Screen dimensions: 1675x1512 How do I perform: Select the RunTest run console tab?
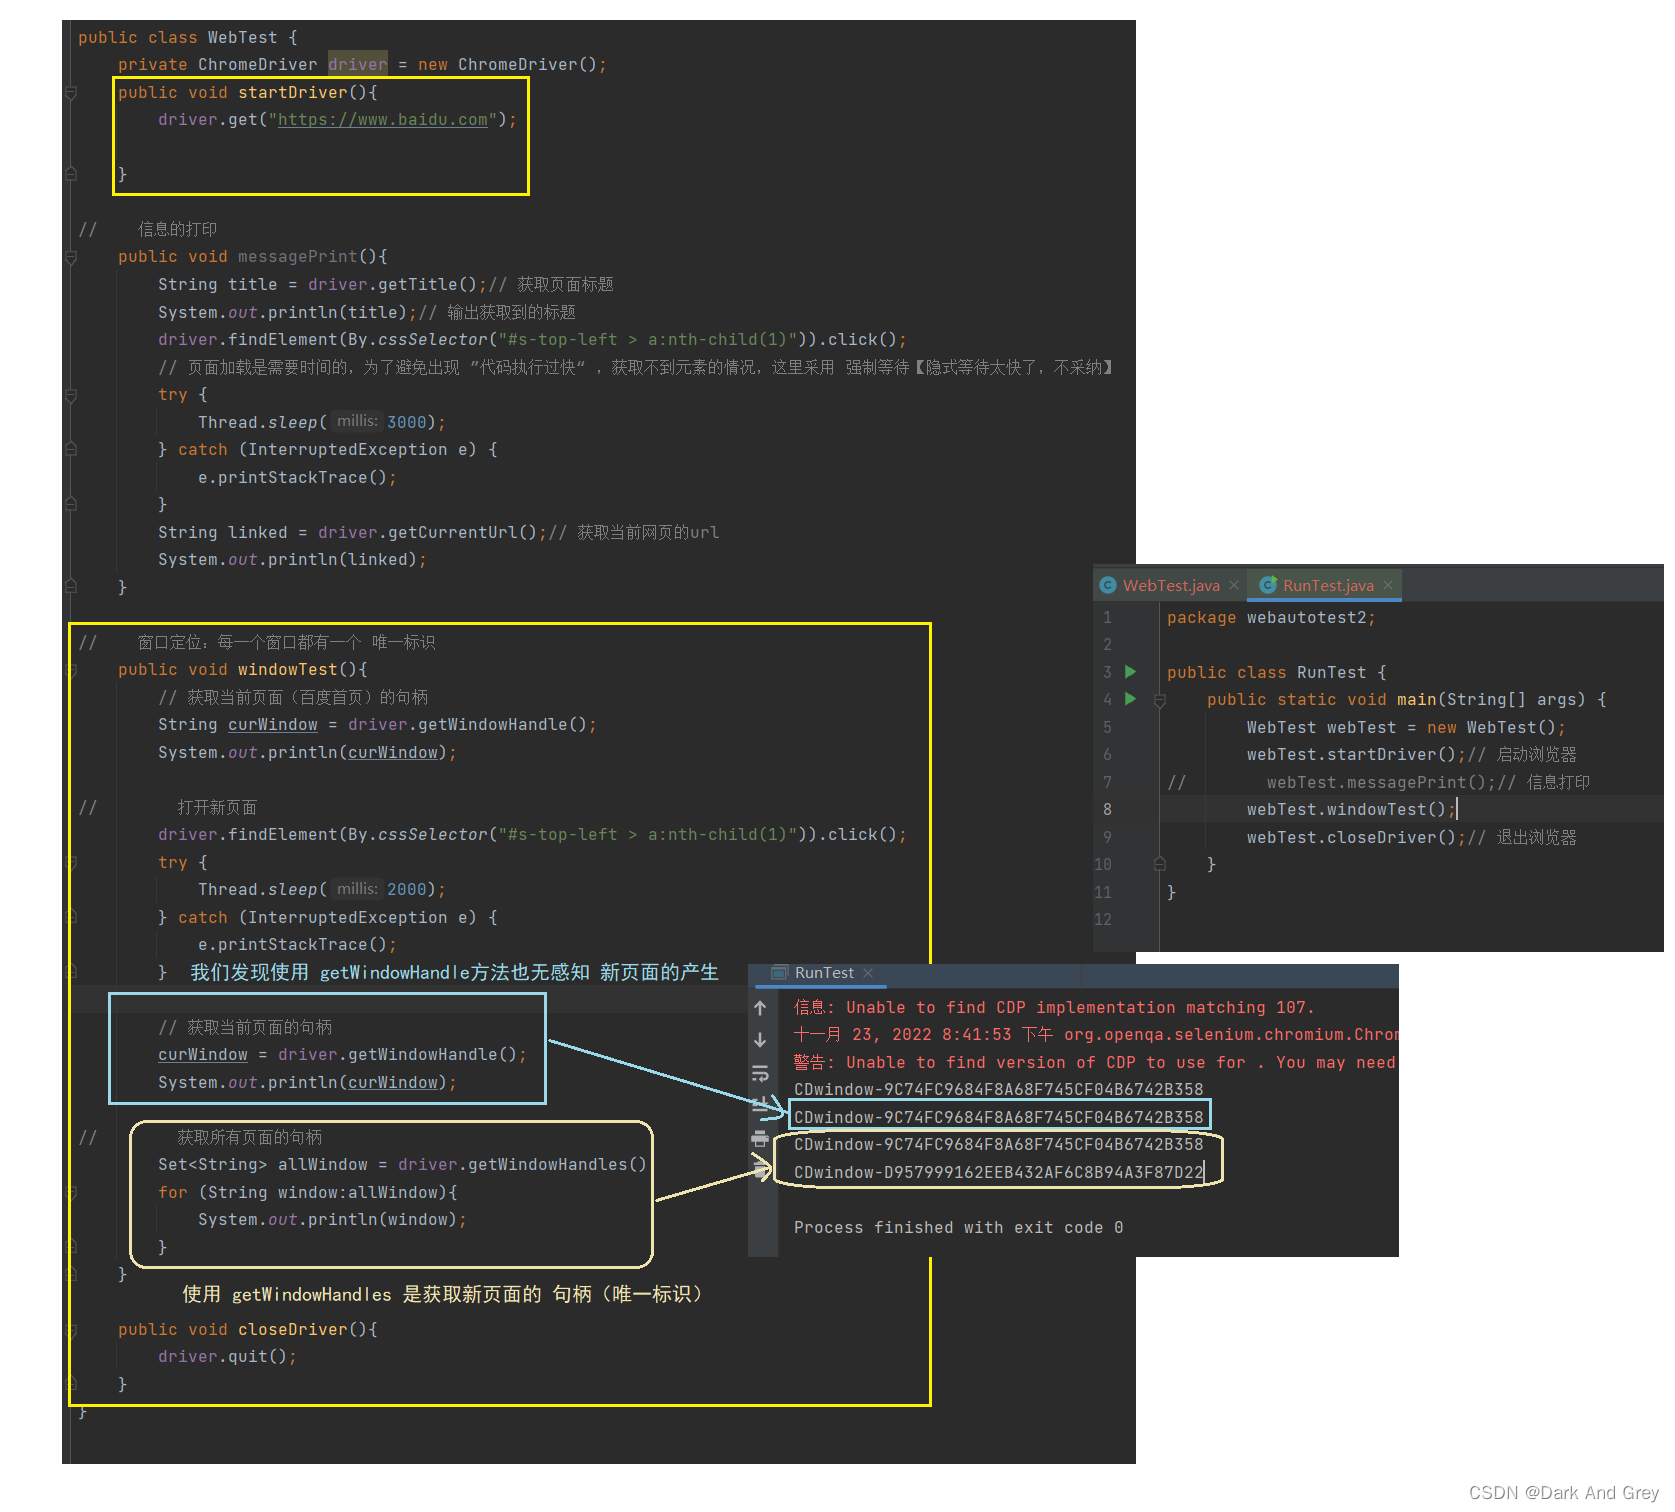click(x=824, y=972)
